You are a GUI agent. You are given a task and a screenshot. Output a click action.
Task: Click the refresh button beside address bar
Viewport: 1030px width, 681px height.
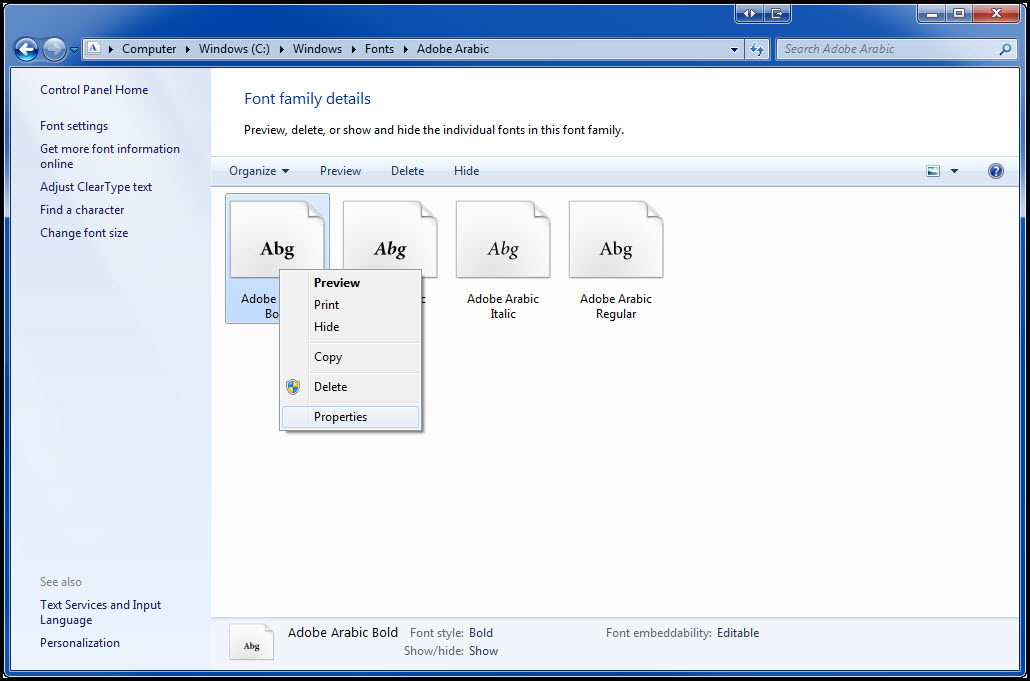[x=758, y=49]
